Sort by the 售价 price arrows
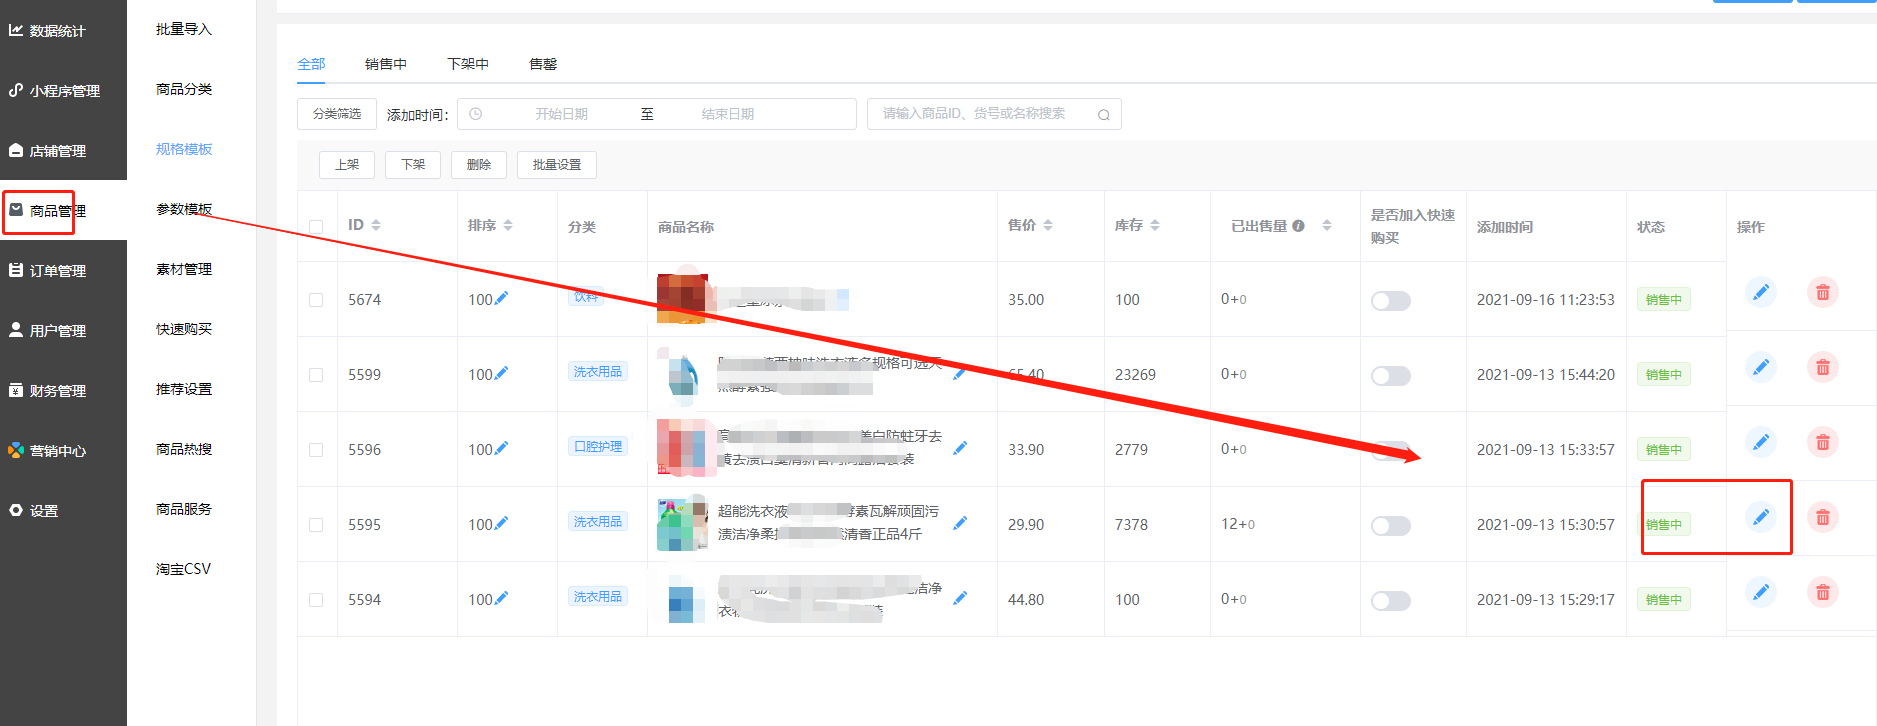Viewport: 1877px width, 726px height. pos(1048,226)
